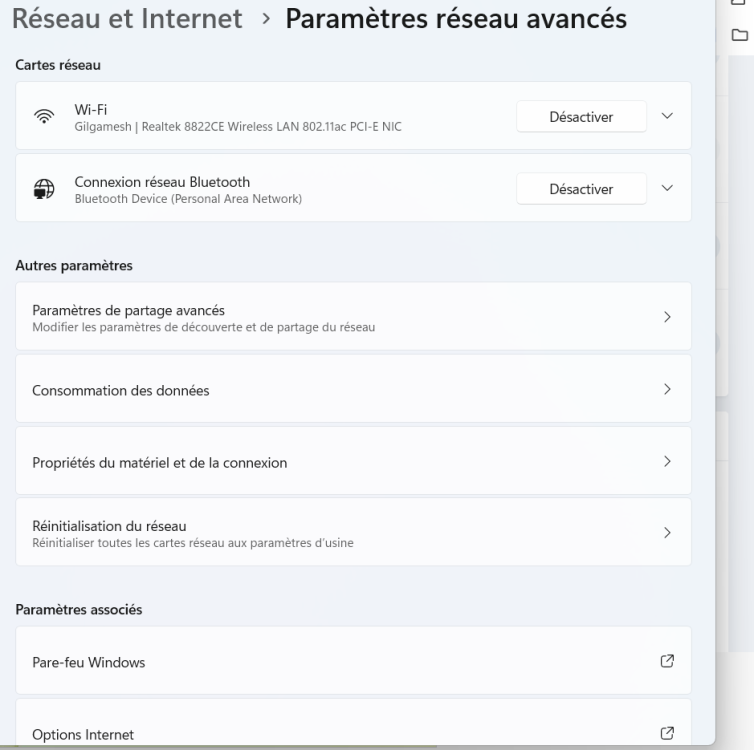This screenshot has width=754, height=750.
Task: Click the breadcrumb separator chevron icon
Action: (x=266, y=19)
